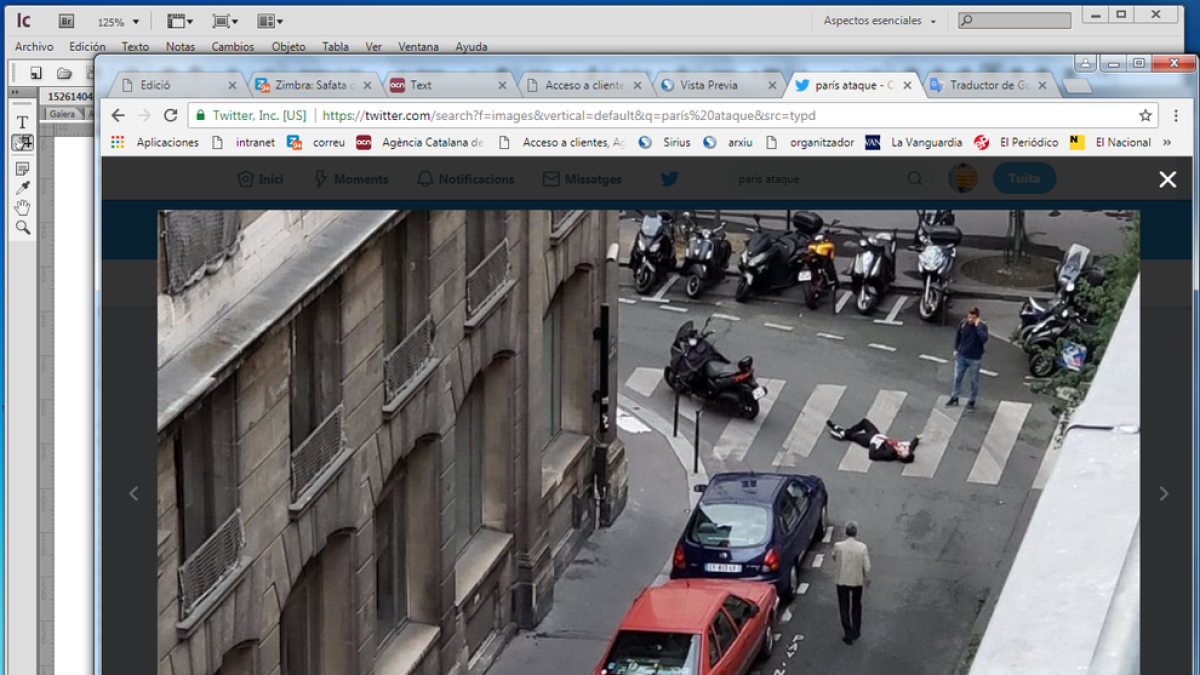Open Twitter notifications via the bell icon
1200x675 pixels.
tap(424, 179)
